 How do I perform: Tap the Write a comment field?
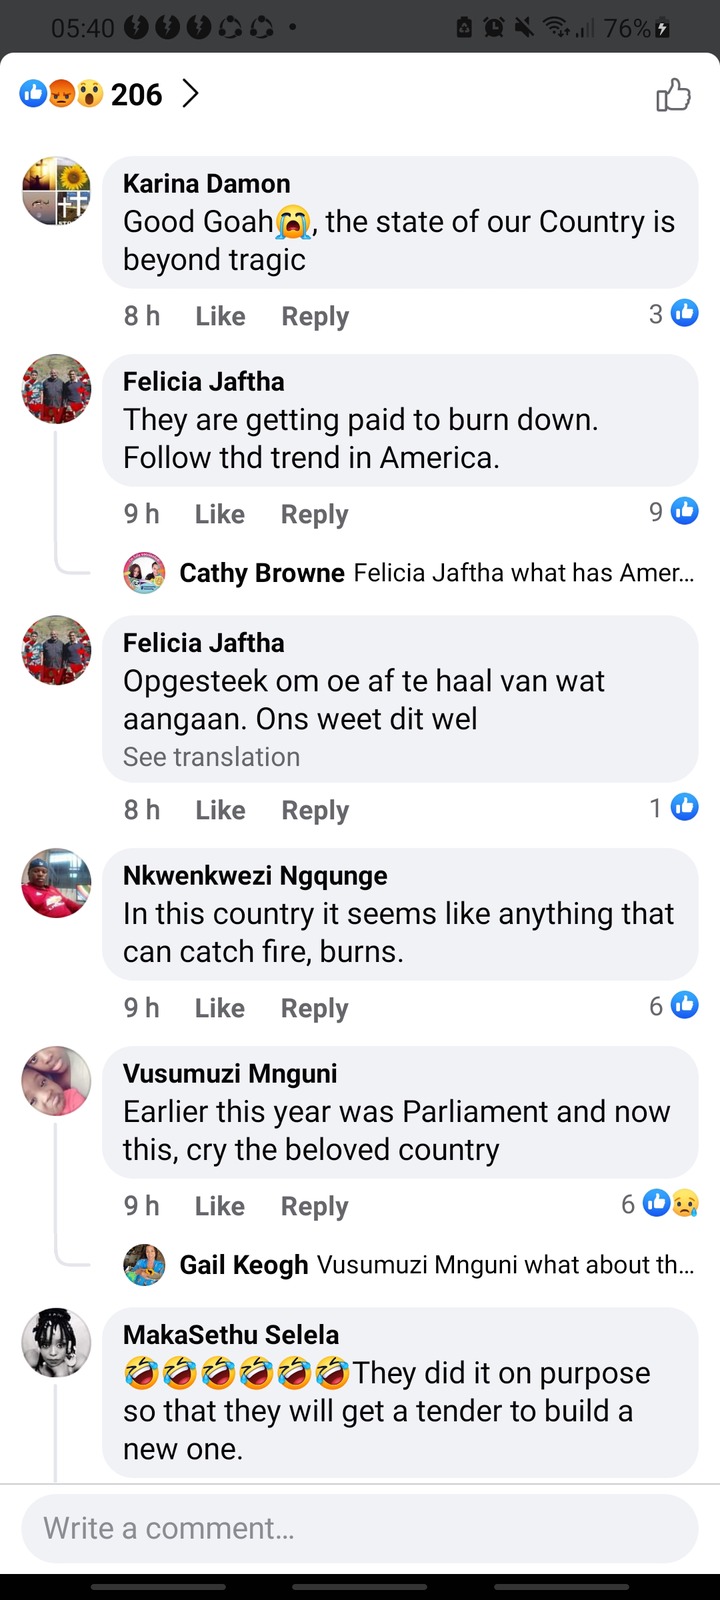point(360,1528)
